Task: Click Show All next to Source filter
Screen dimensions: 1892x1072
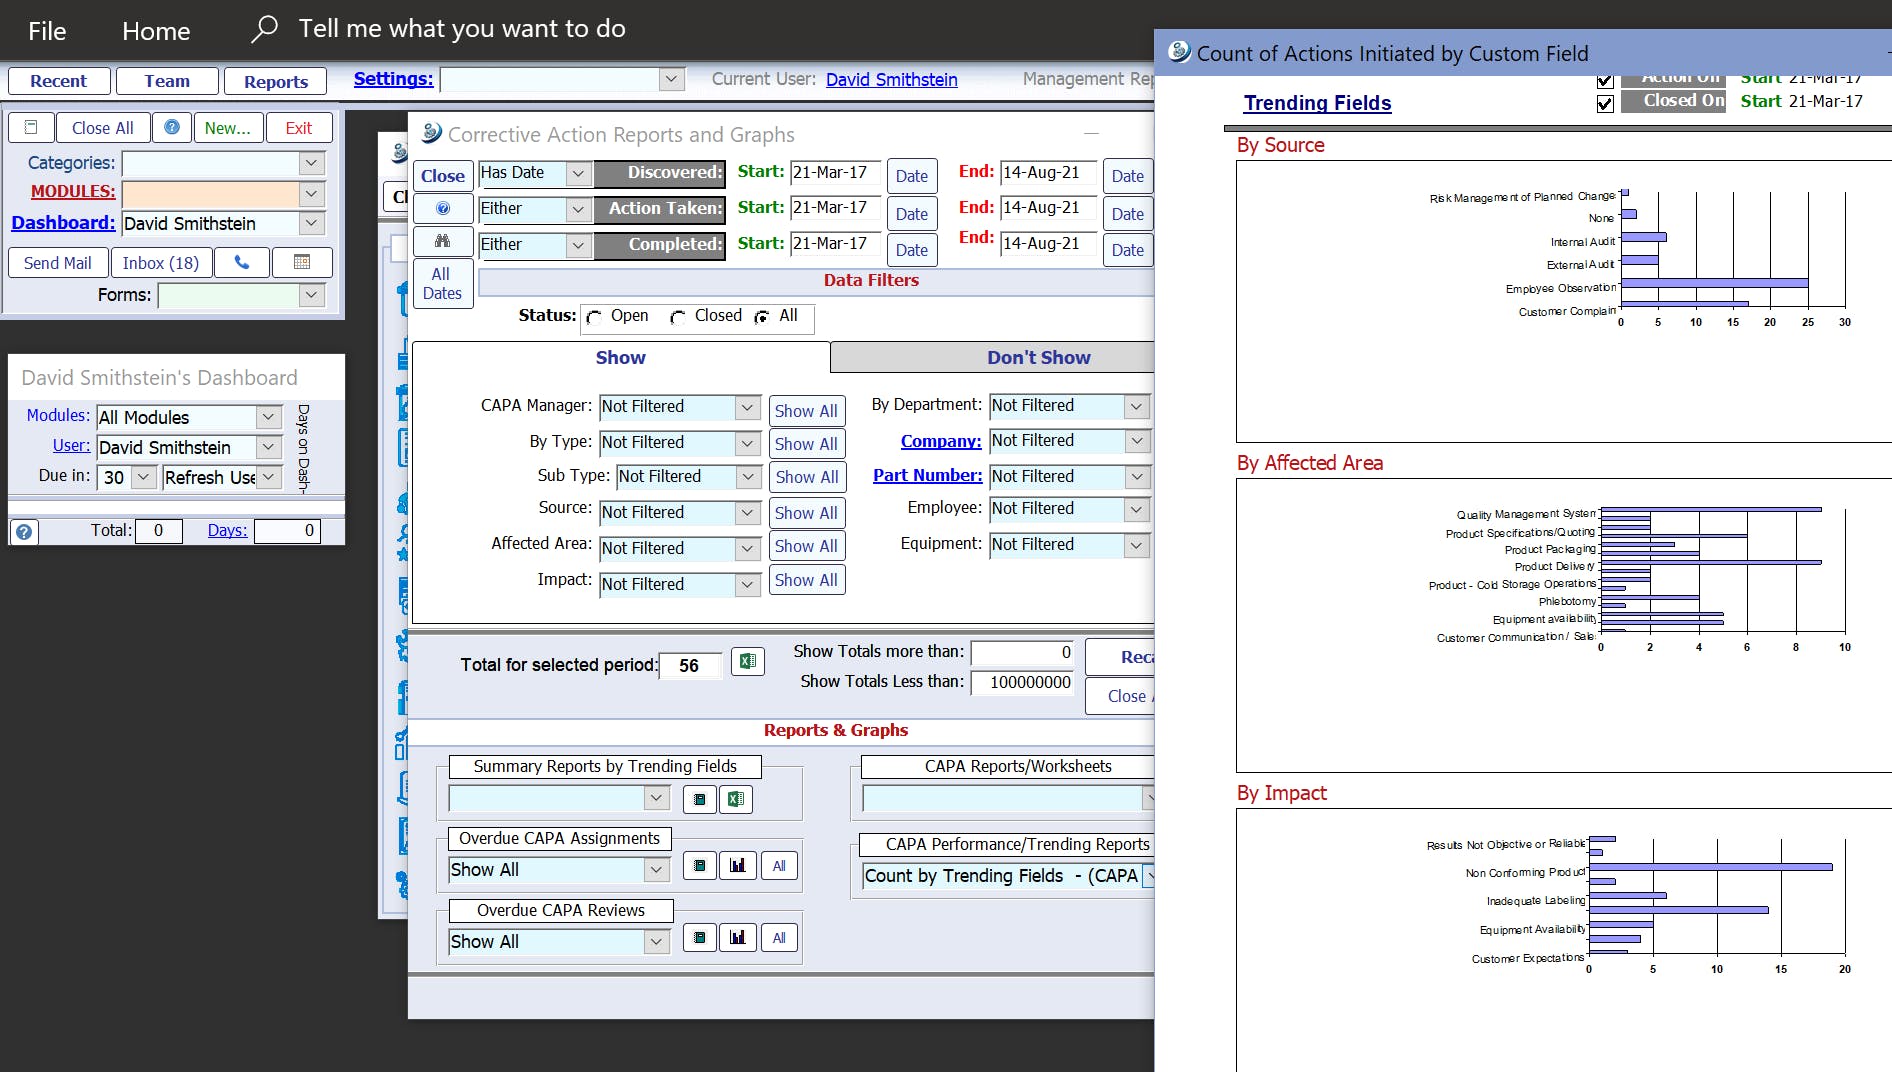Action: coord(806,513)
